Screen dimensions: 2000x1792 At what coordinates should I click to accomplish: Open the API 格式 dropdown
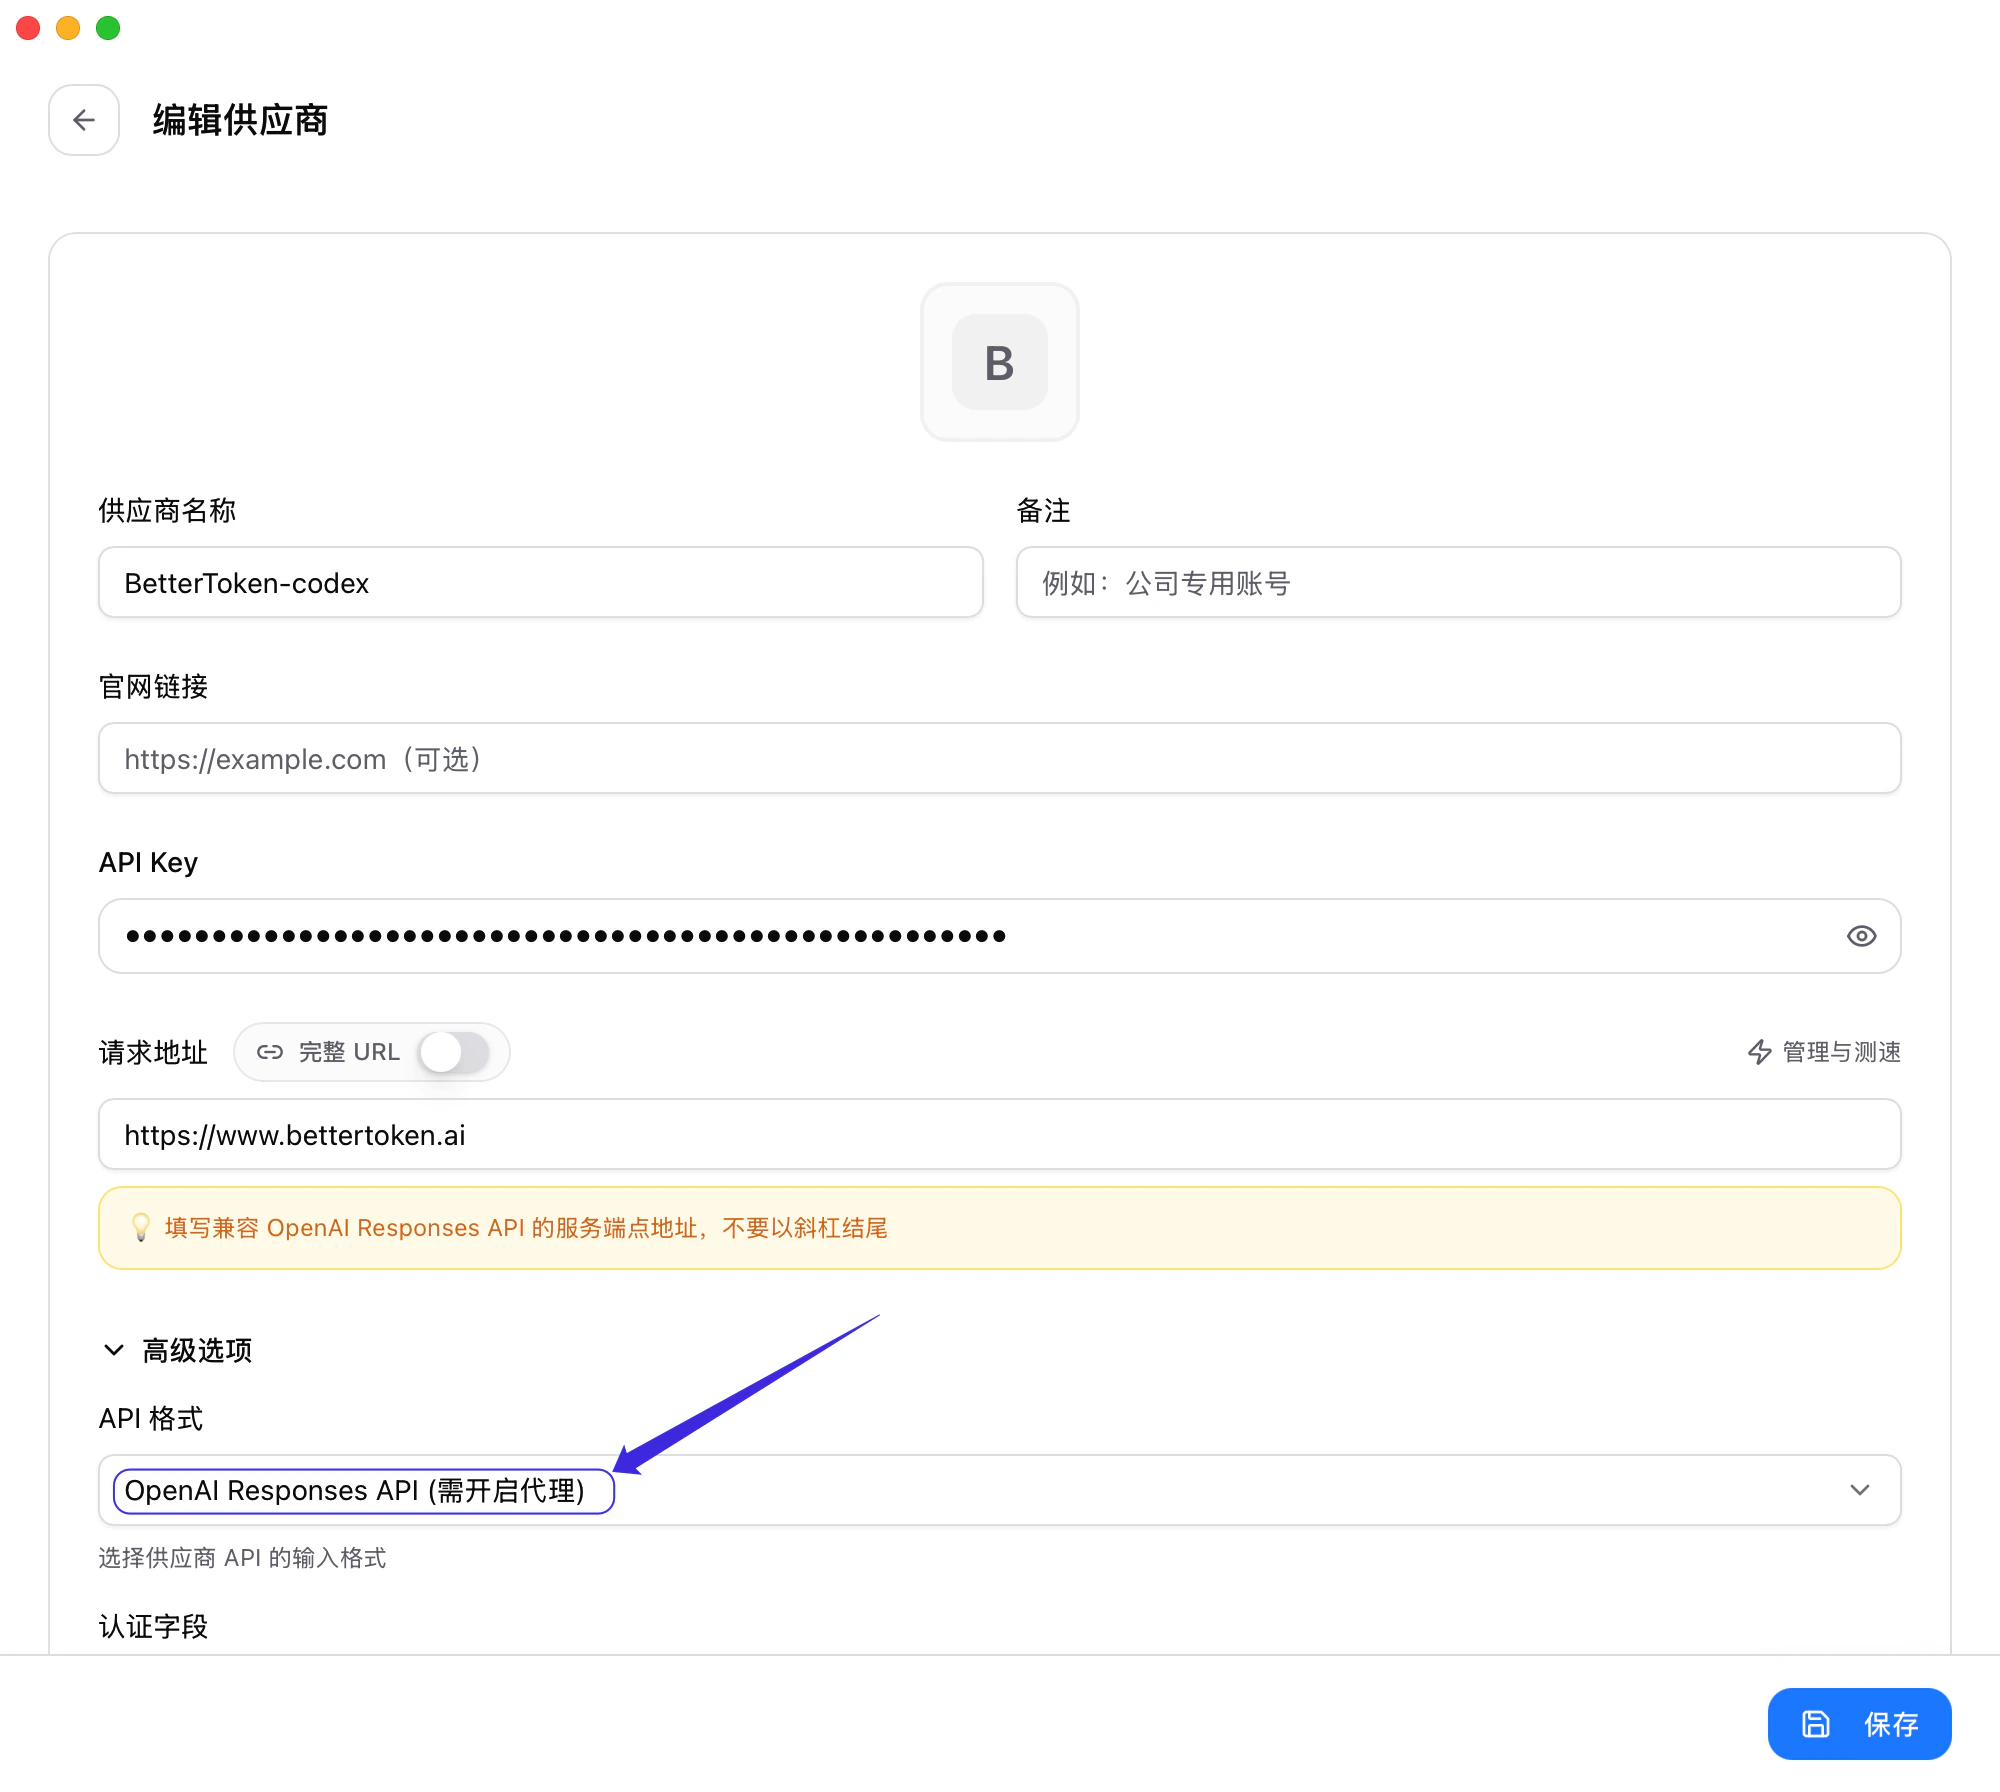[x=1000, y=1490]
